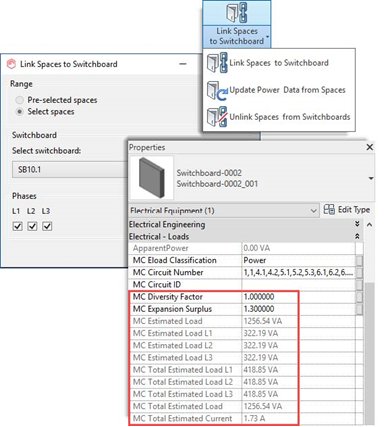Image resolution: width=389 pixels, height=427 pixels.
Task: Edit the MC Diversity Factor value field
Action: 298,297
